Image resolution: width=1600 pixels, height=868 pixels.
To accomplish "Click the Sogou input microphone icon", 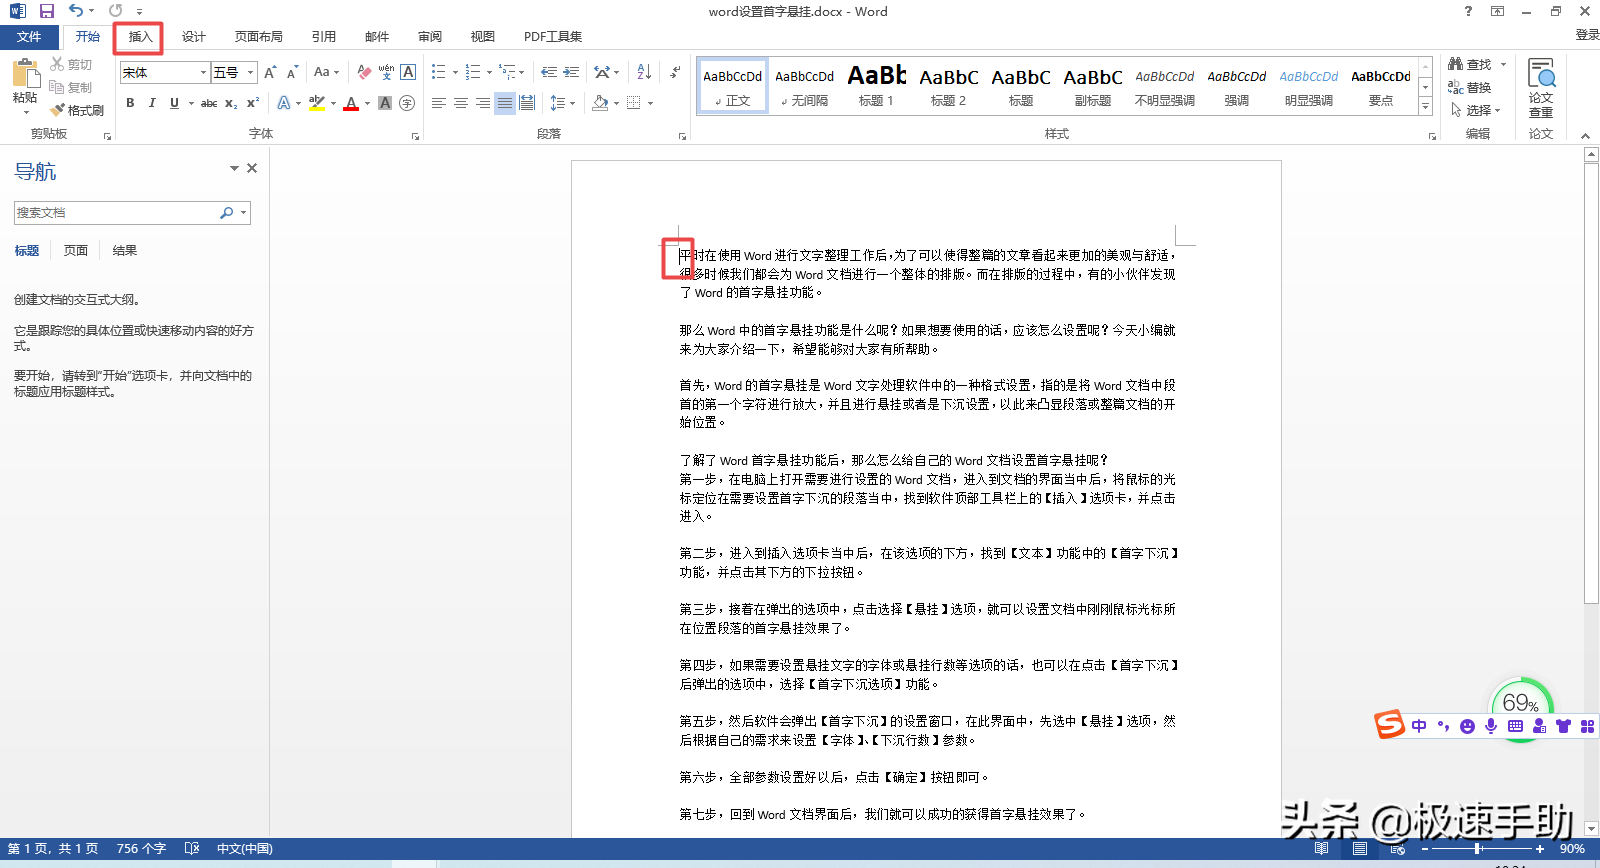I will click(1491, 726).
